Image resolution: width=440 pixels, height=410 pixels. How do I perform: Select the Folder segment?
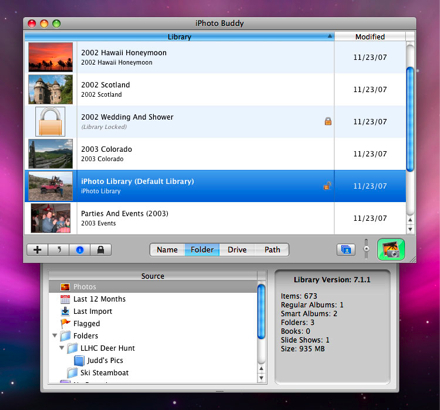pos(202,250)
